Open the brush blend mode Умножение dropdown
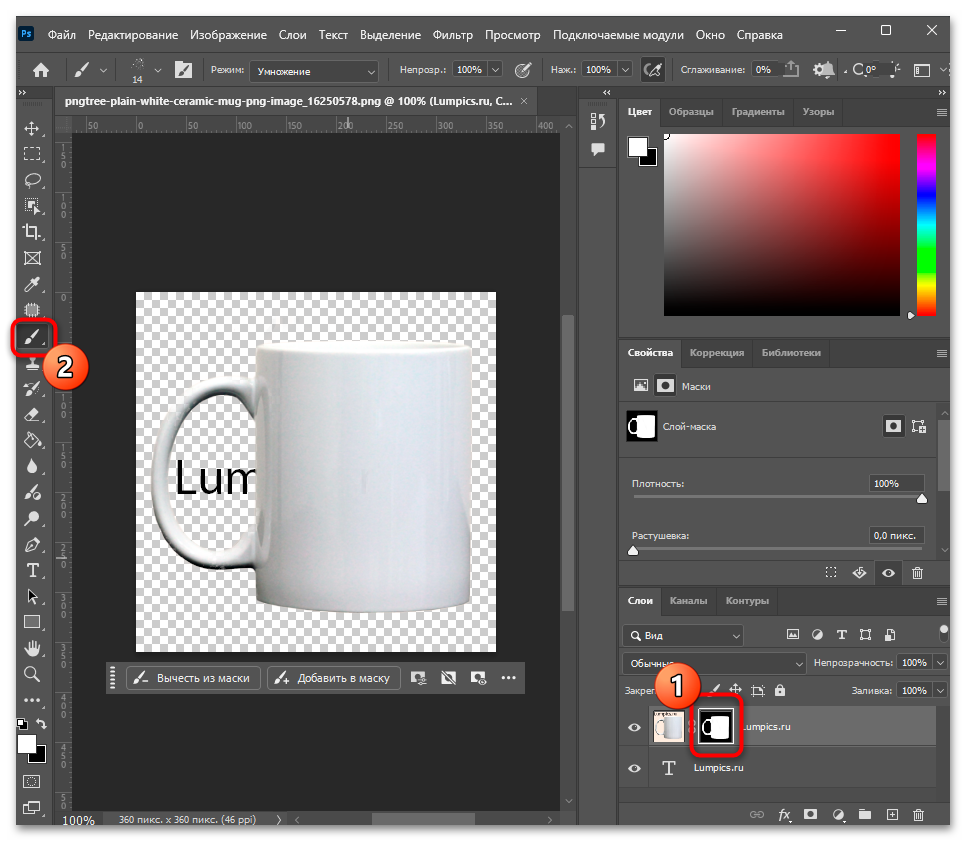 coord(314,71)
